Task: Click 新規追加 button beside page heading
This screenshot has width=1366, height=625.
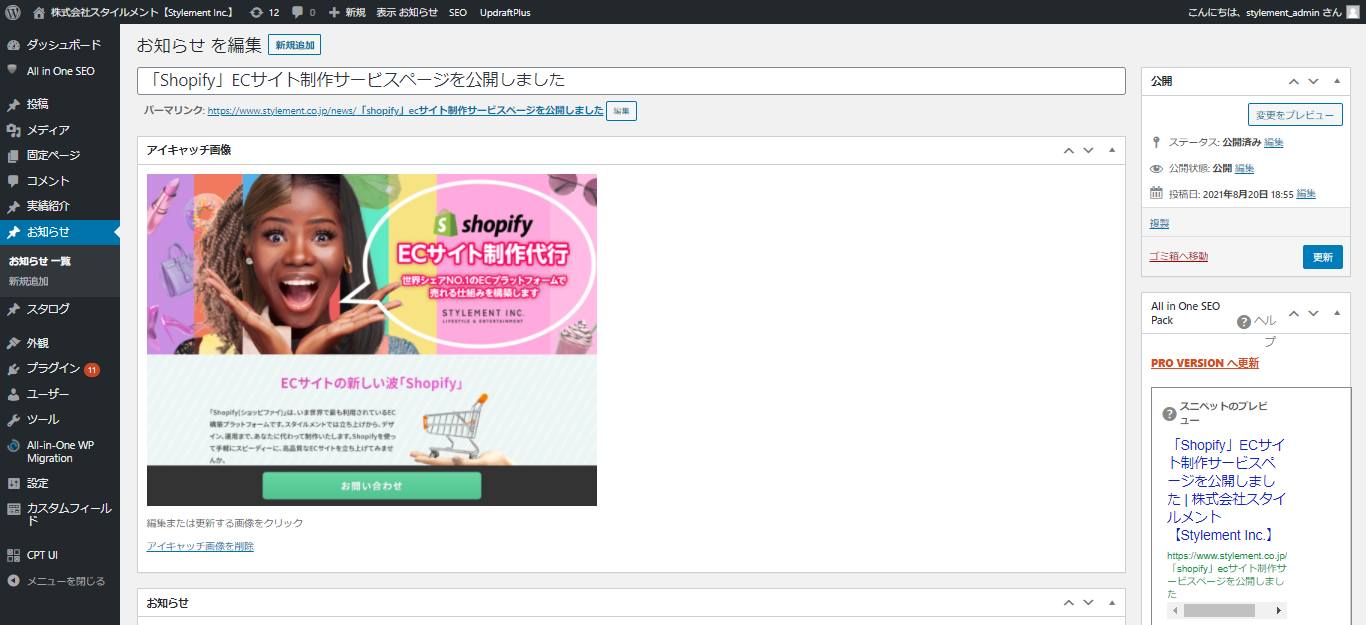Action: click(x=294, y=45)
